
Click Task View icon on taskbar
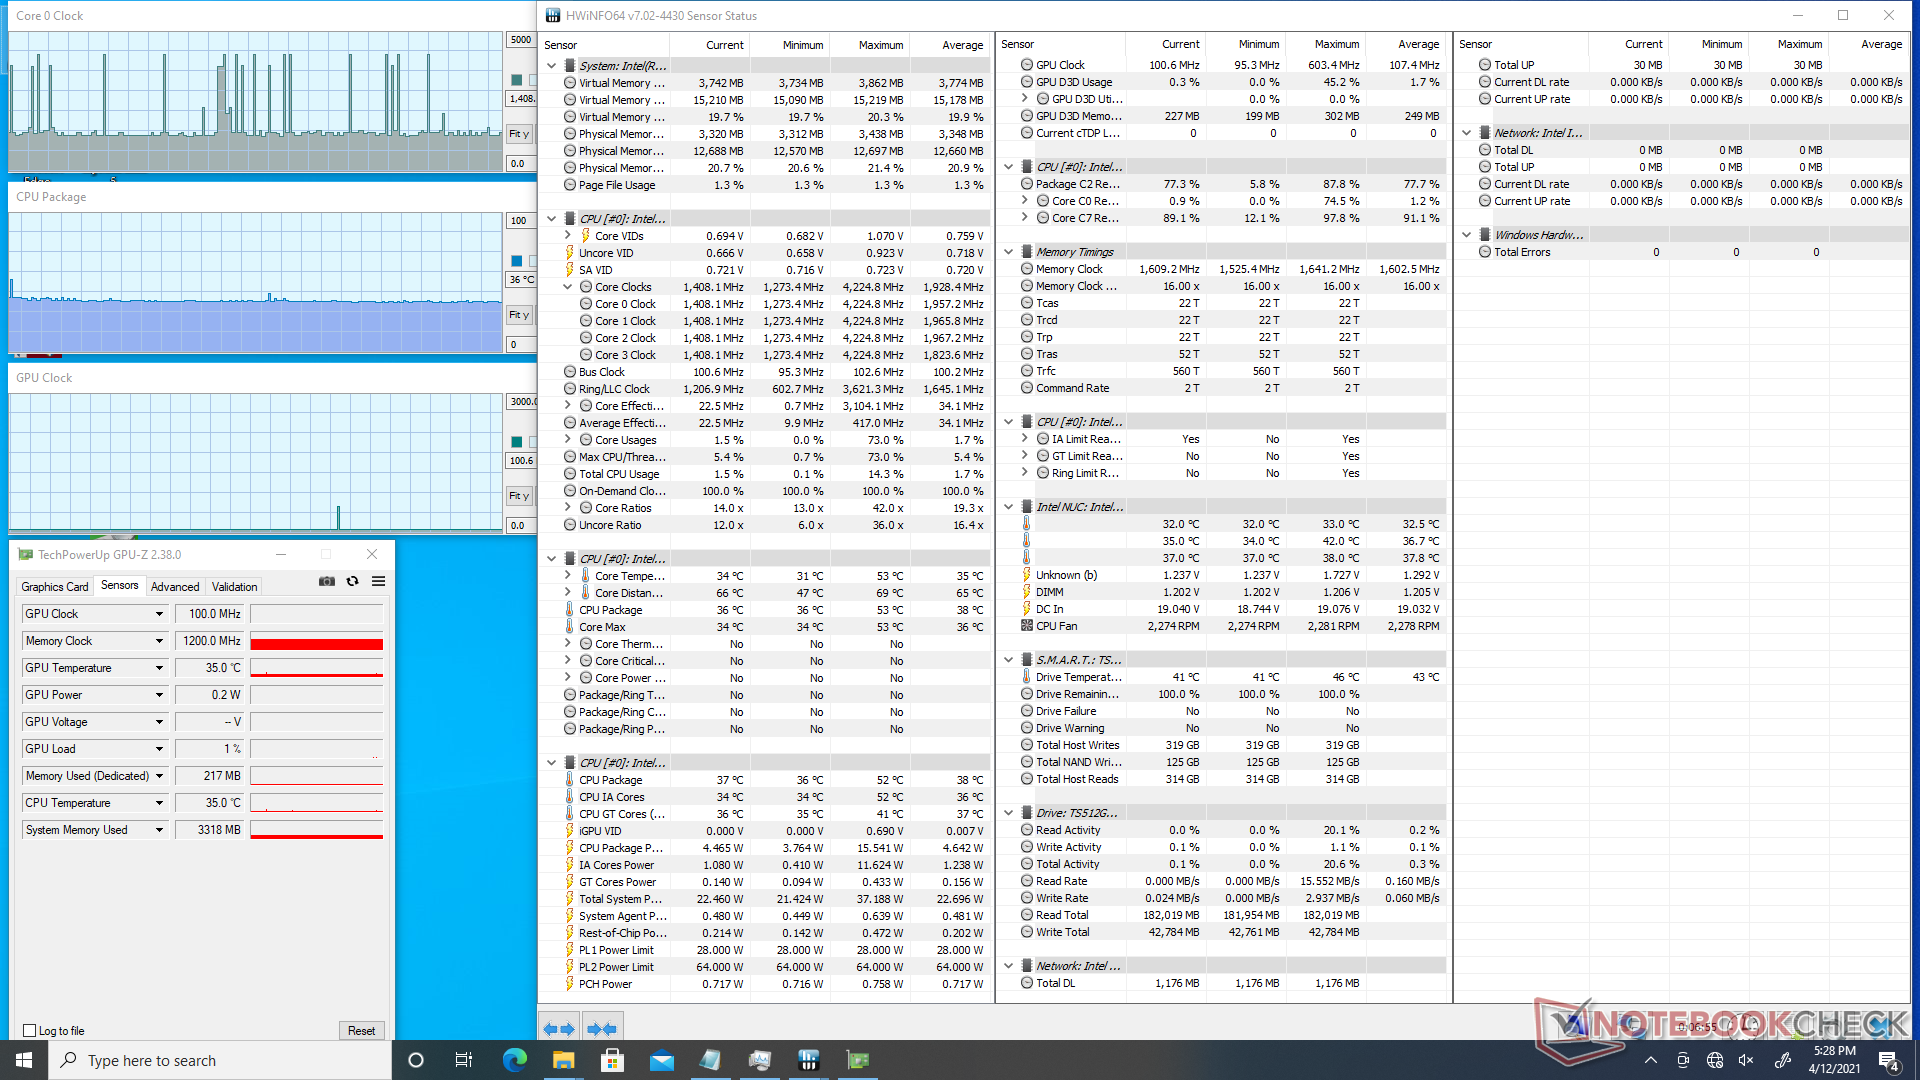(464, 1060)
